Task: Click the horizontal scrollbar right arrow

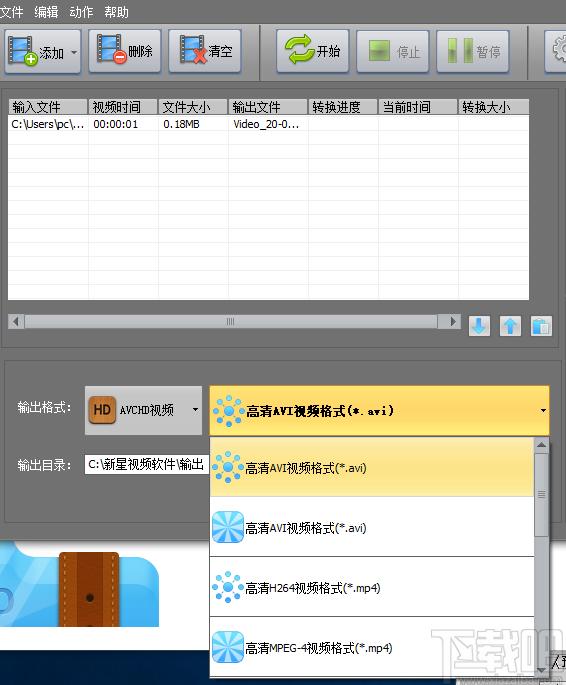Action: (453, 322)
